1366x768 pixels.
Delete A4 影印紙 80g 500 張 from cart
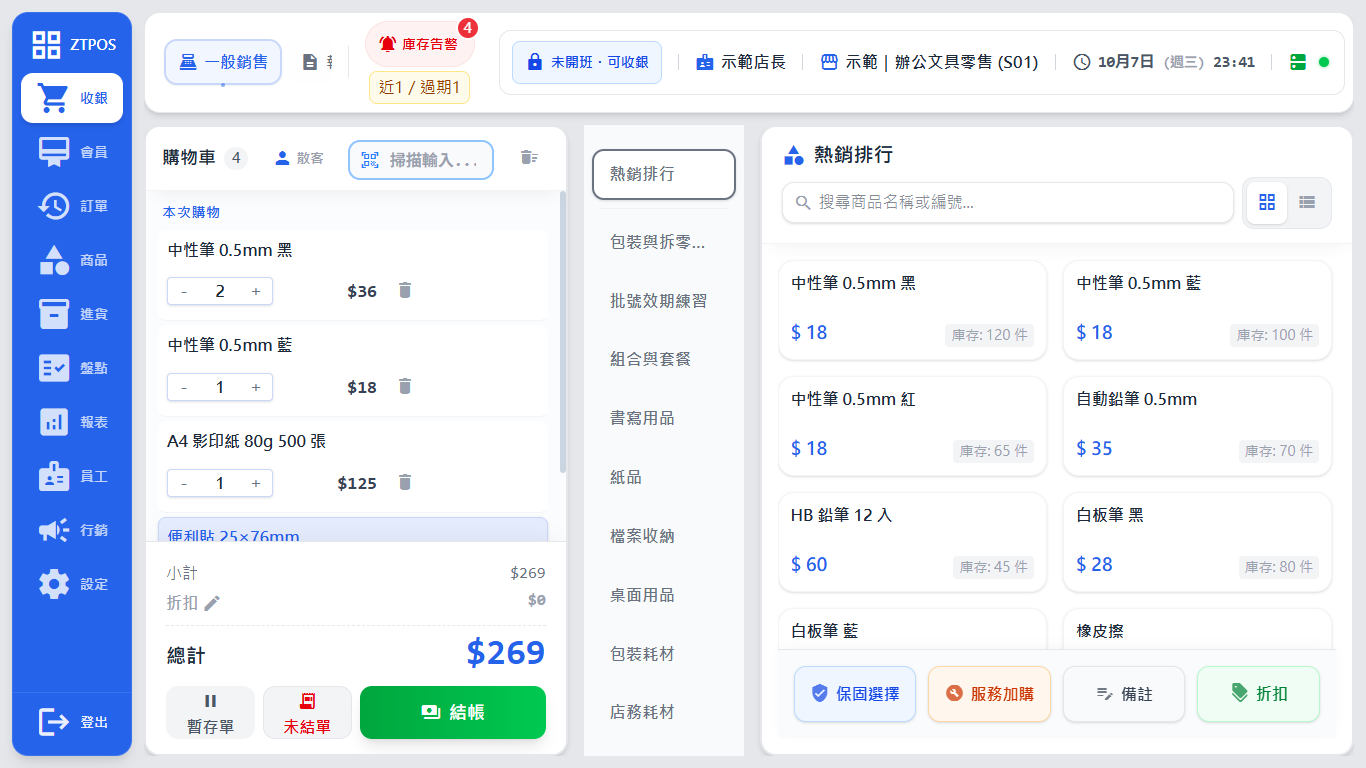(x=405, y=482)
